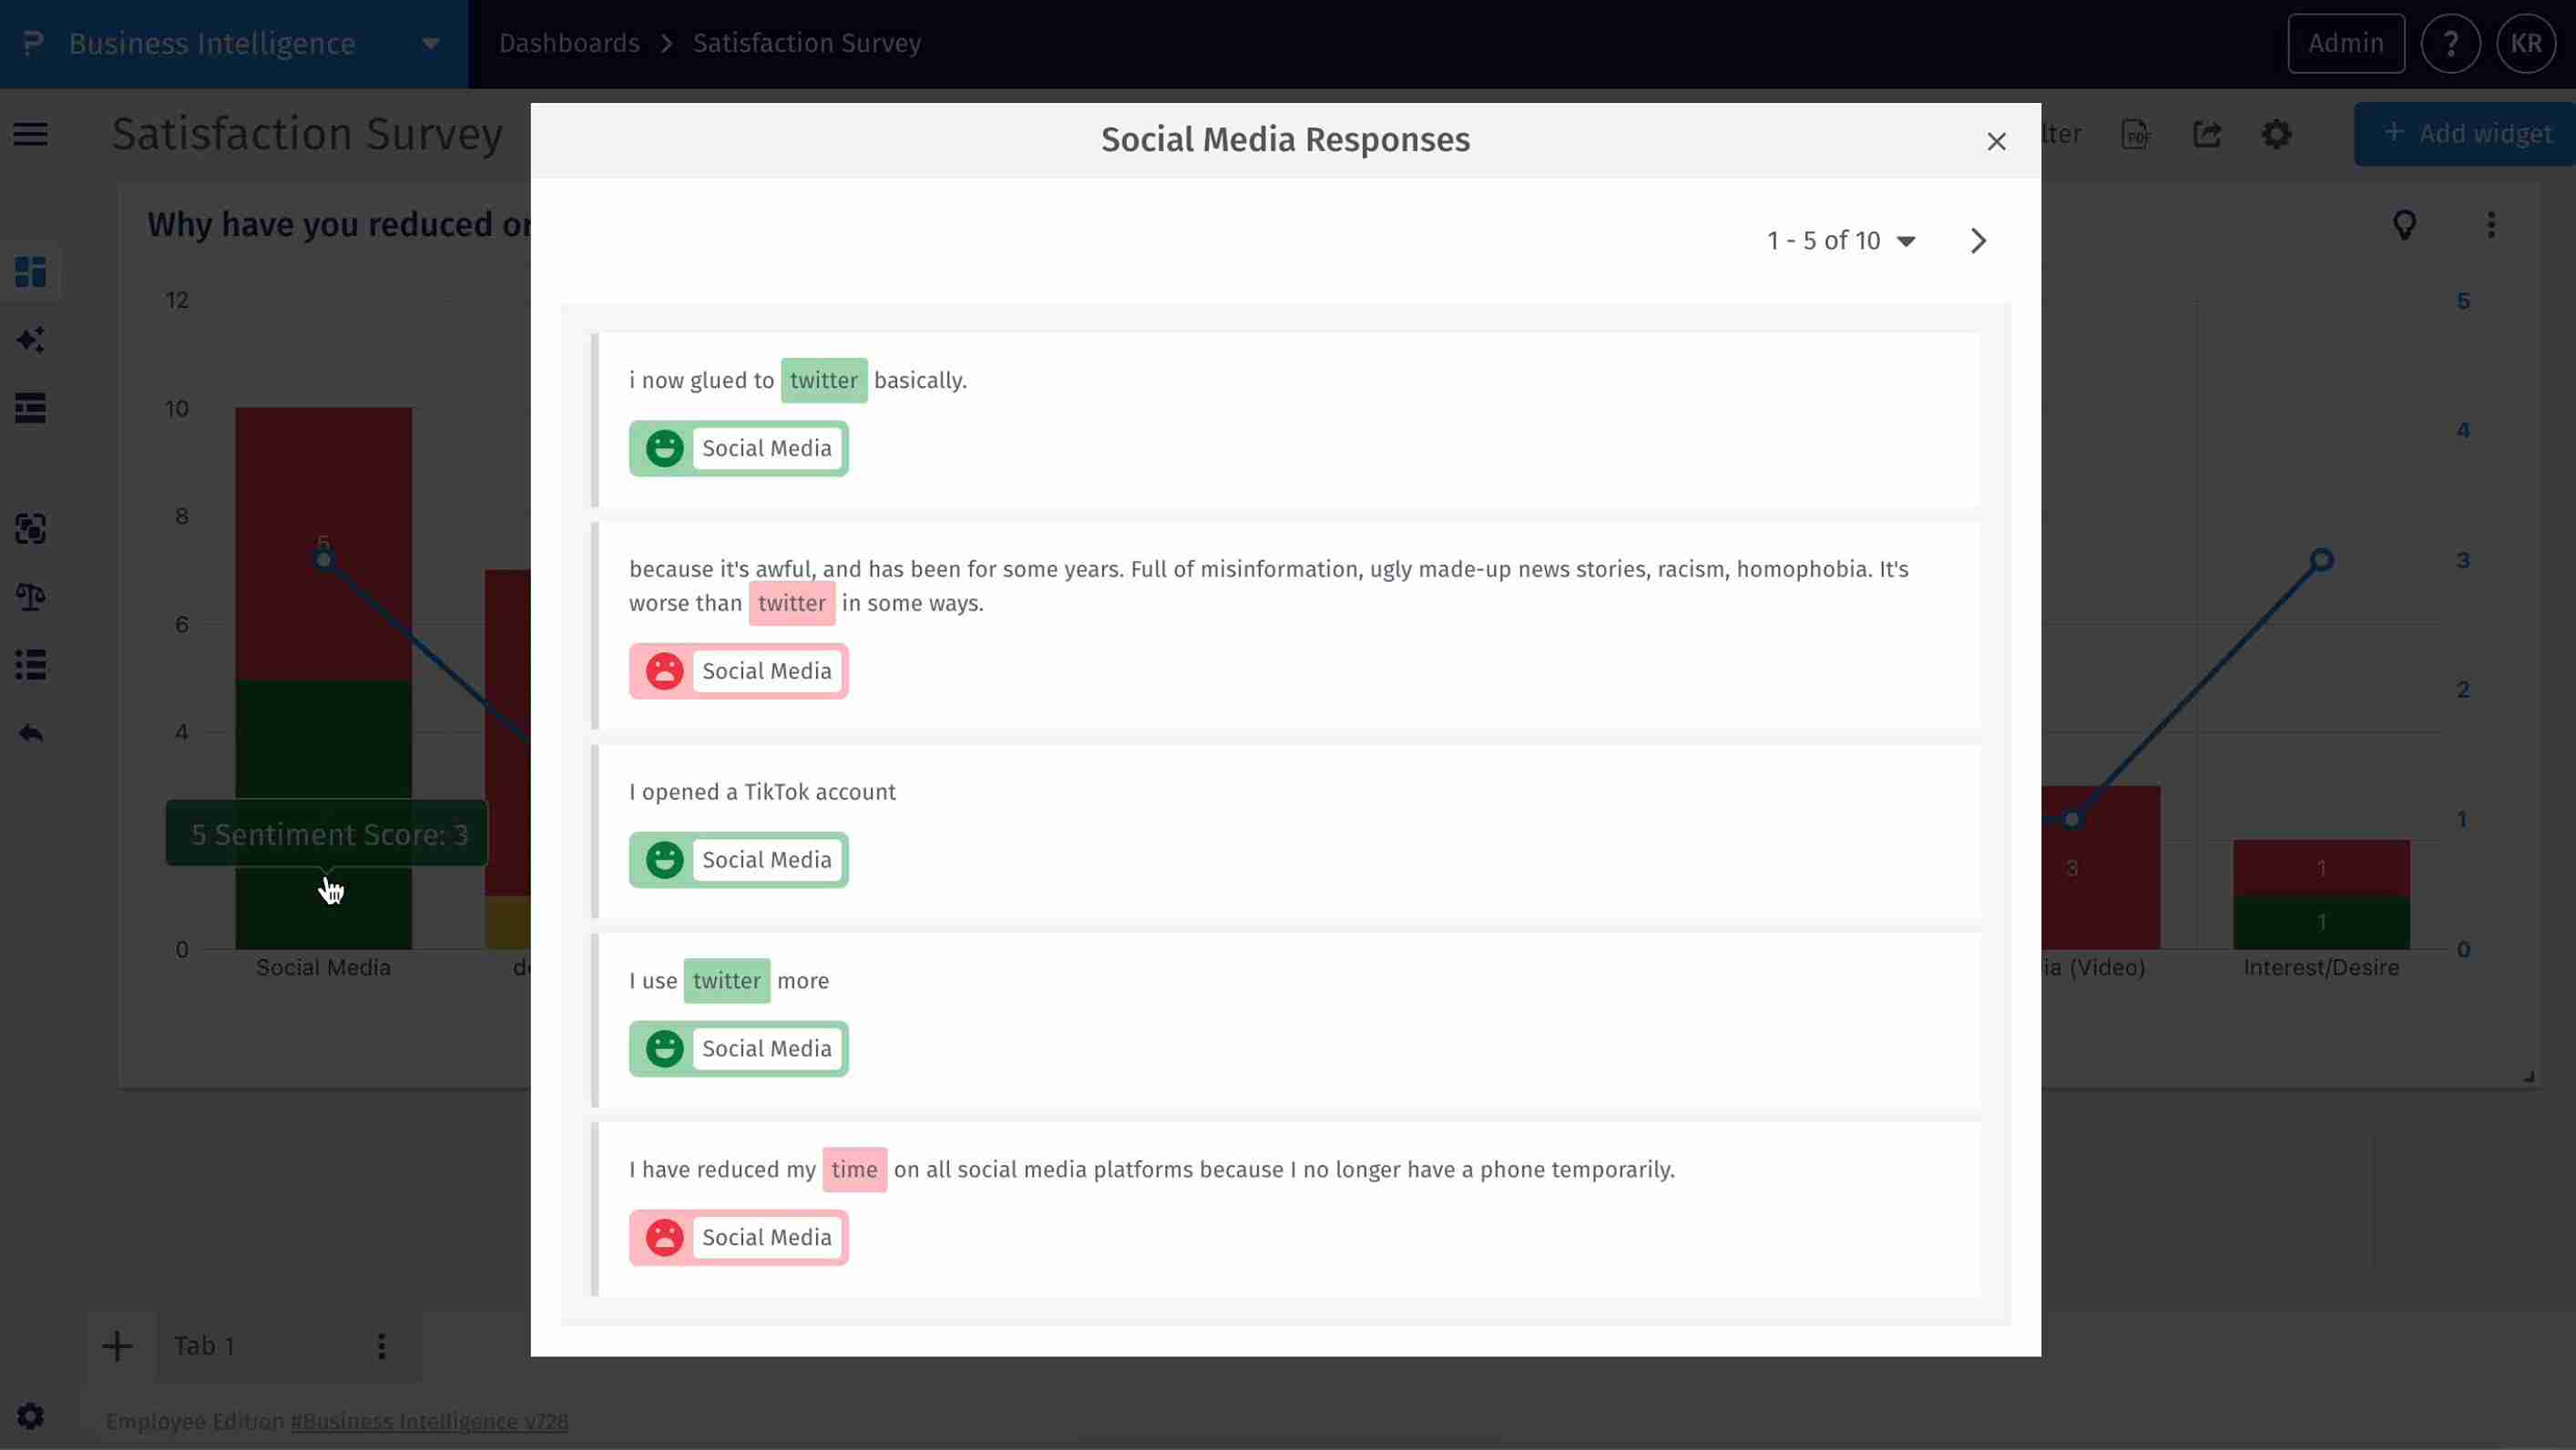Select the AI sparkles tool in sidebar
Screen dimensions: 2576x1450
30,339
